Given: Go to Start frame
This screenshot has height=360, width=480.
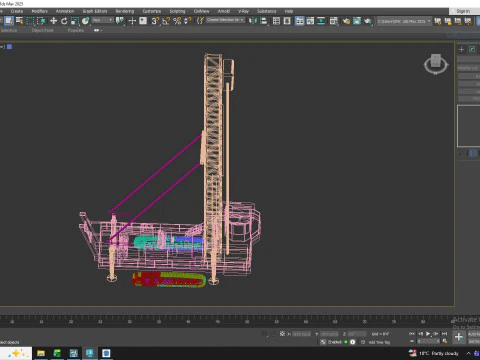Looking at the screenshot, I should [412, 333].
